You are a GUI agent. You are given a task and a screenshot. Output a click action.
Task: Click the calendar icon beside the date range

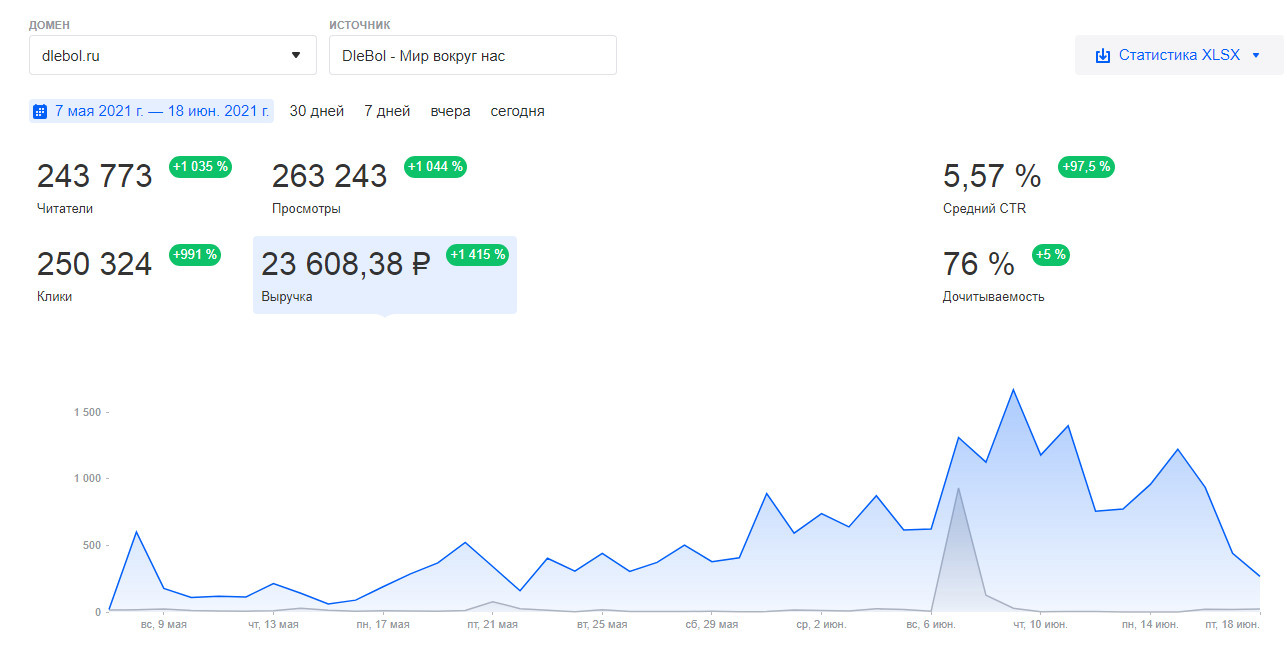[40, 111]
